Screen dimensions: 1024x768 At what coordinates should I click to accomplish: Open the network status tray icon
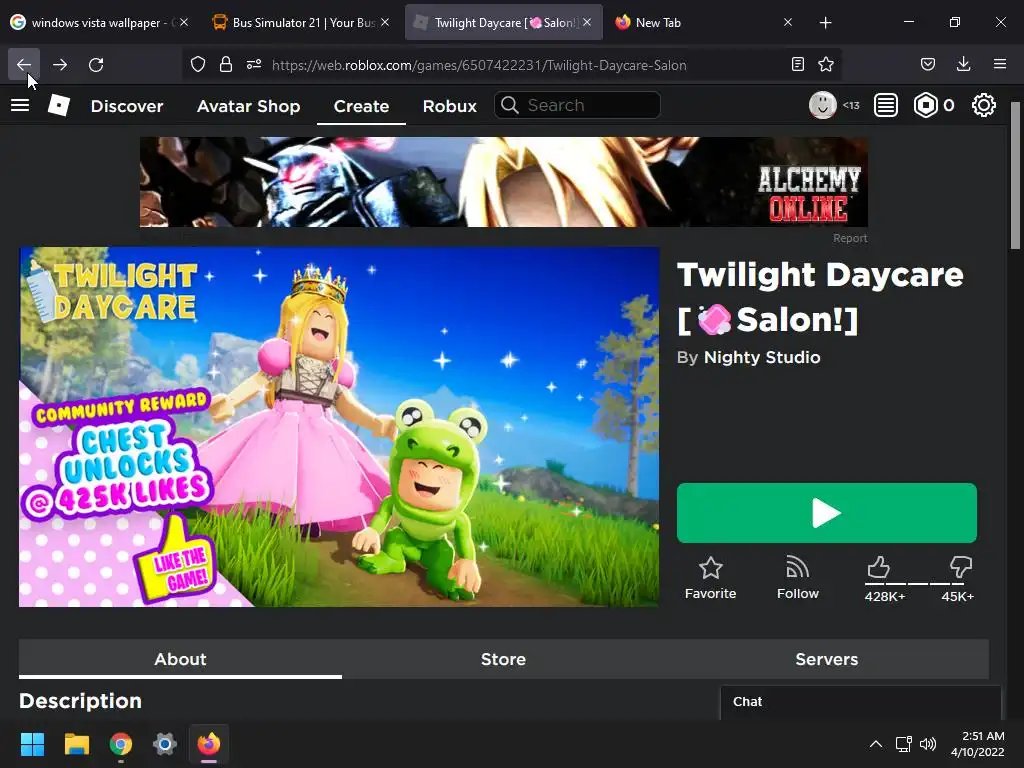903,744
